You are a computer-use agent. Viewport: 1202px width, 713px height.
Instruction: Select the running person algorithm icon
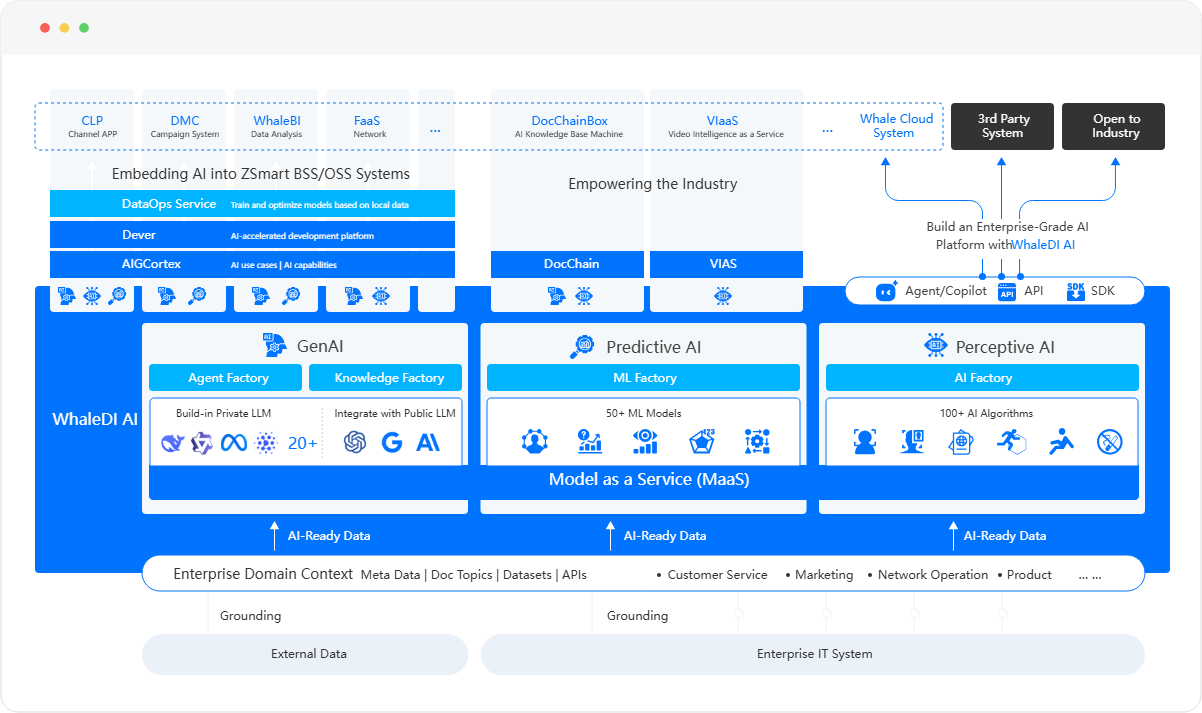click(1011, 441)
